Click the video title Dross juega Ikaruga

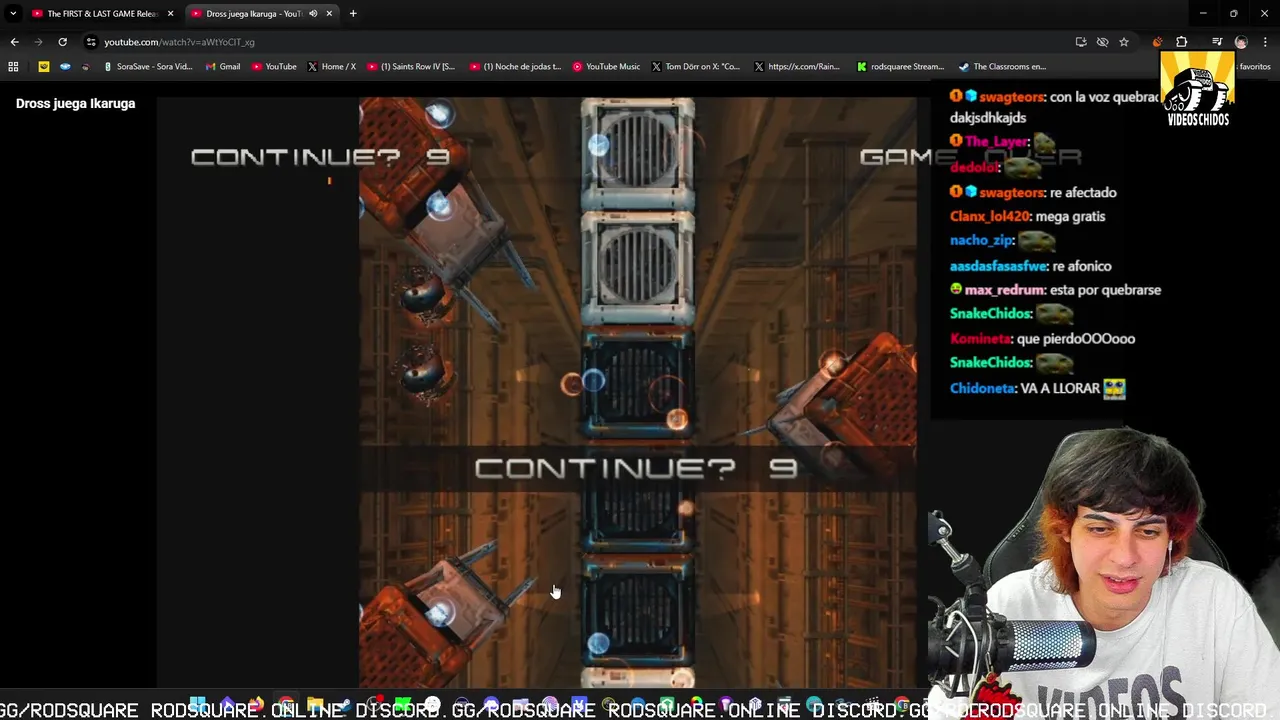(75, 103)
